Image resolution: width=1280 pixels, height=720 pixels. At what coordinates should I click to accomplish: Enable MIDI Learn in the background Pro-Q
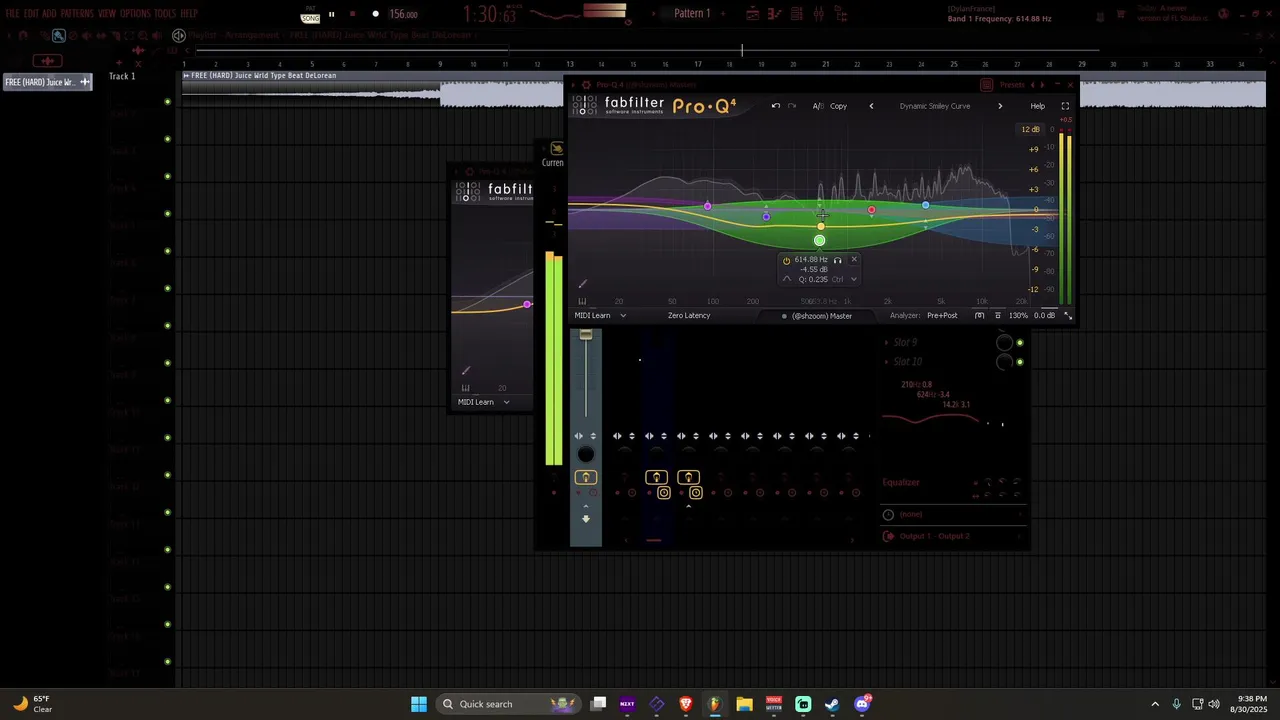476,402
